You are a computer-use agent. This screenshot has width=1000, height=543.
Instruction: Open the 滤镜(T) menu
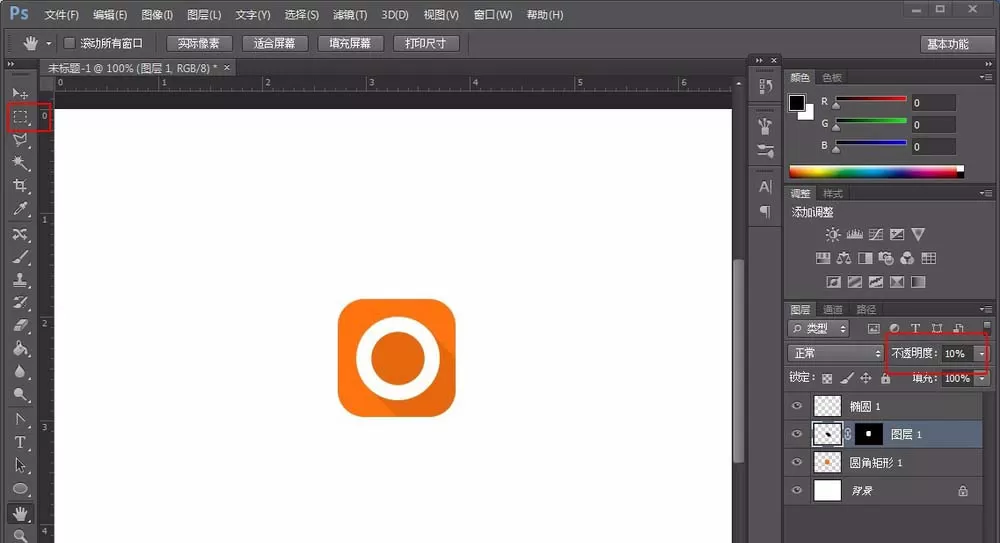tap(349, 15)
